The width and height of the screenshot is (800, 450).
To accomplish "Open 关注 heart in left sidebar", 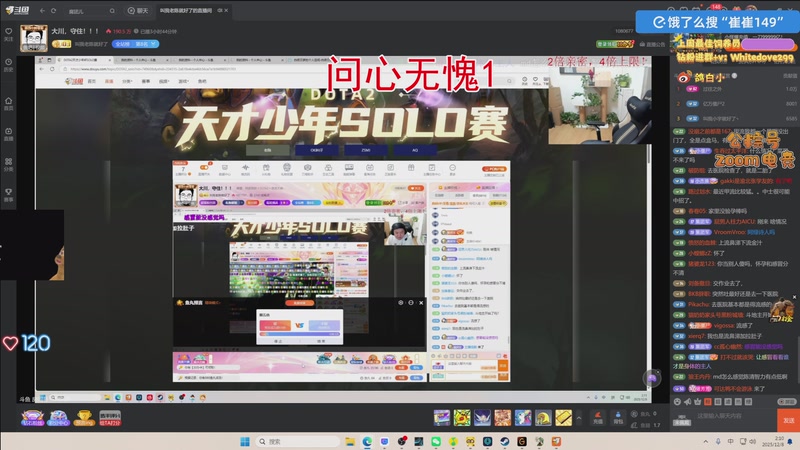I will click(x=8, y=34).
